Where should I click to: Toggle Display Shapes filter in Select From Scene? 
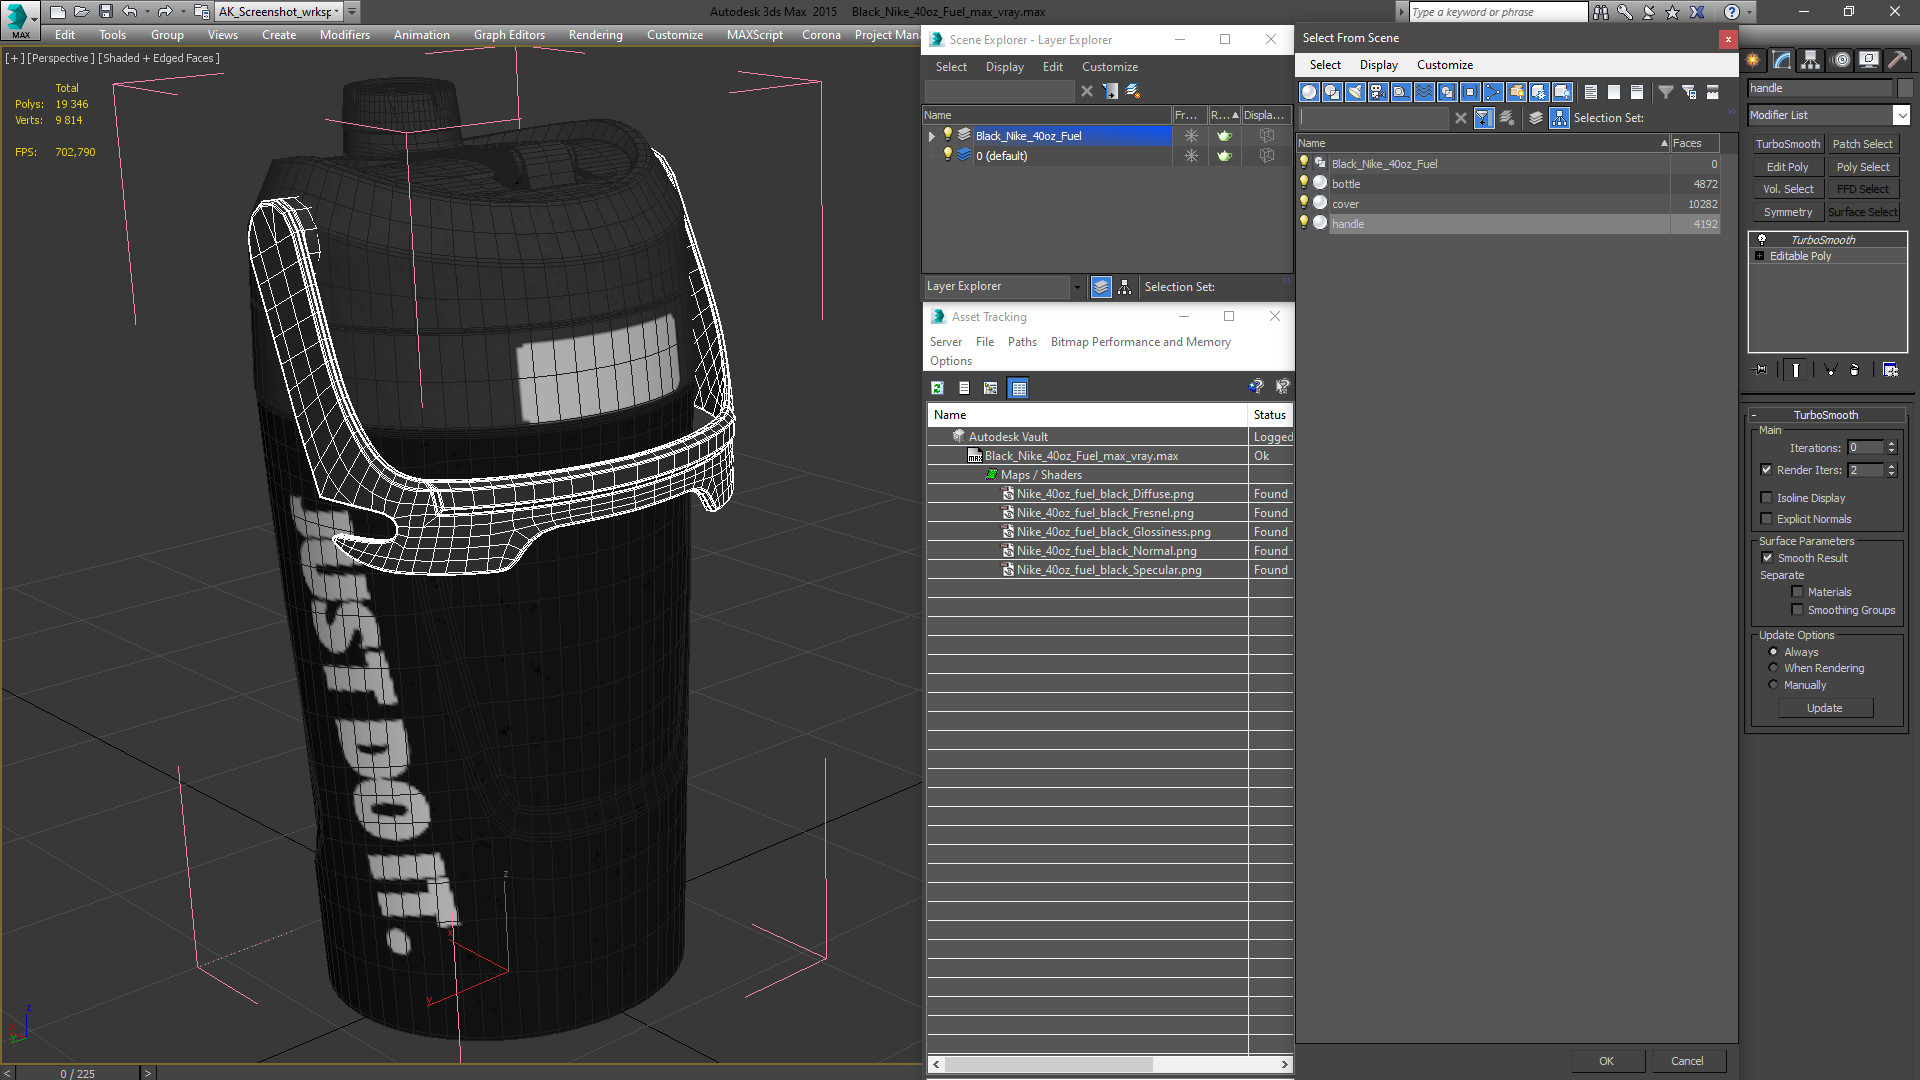point(1332,92)
